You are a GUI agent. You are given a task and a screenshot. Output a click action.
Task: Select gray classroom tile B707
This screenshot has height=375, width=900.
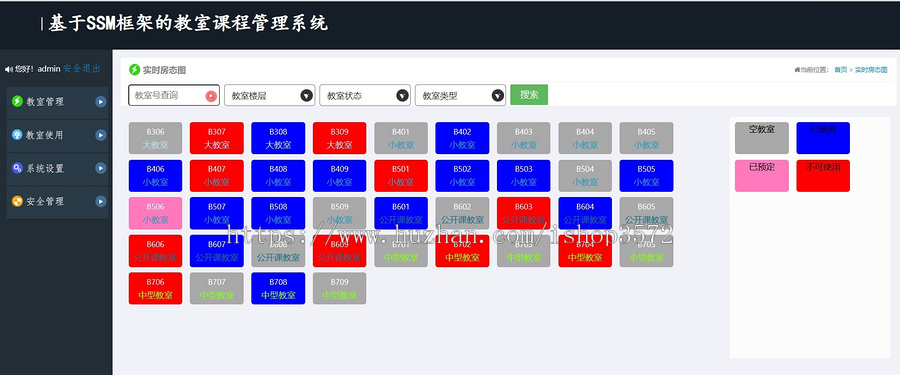point(217,288)
